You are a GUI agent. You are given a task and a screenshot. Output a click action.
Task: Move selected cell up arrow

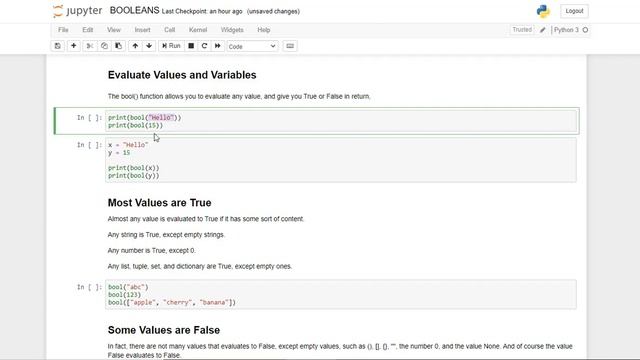pyautogui.click(x=135, y=46)
